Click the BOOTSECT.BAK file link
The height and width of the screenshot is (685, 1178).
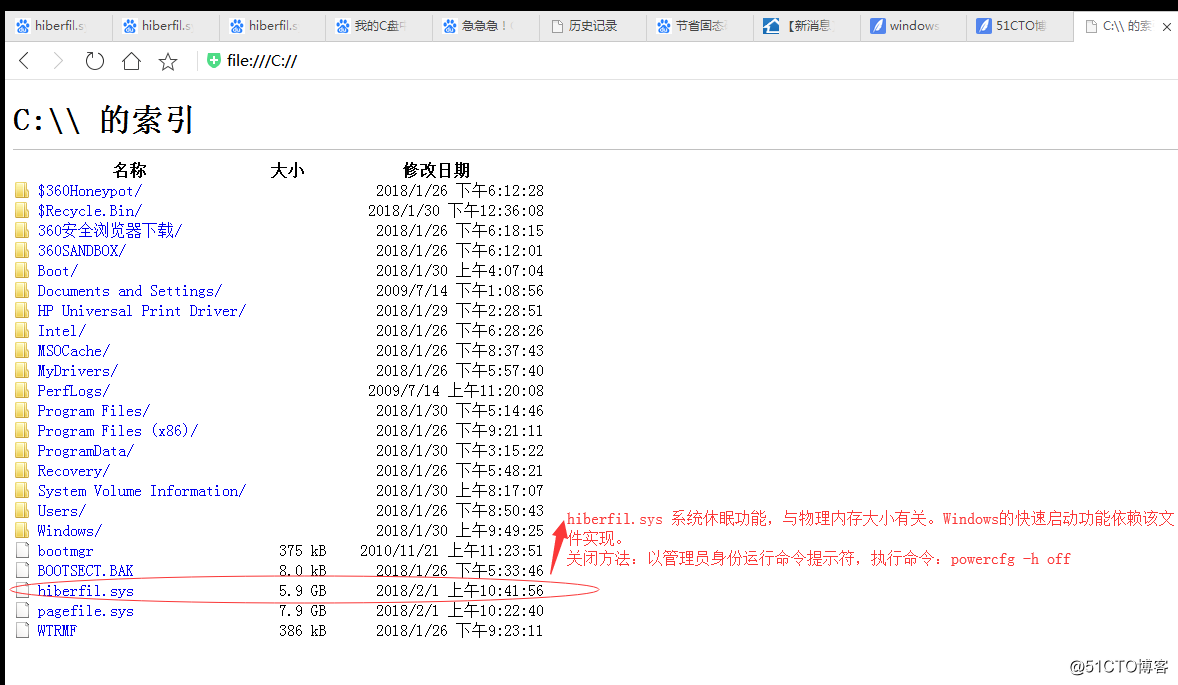click(86, 571)
